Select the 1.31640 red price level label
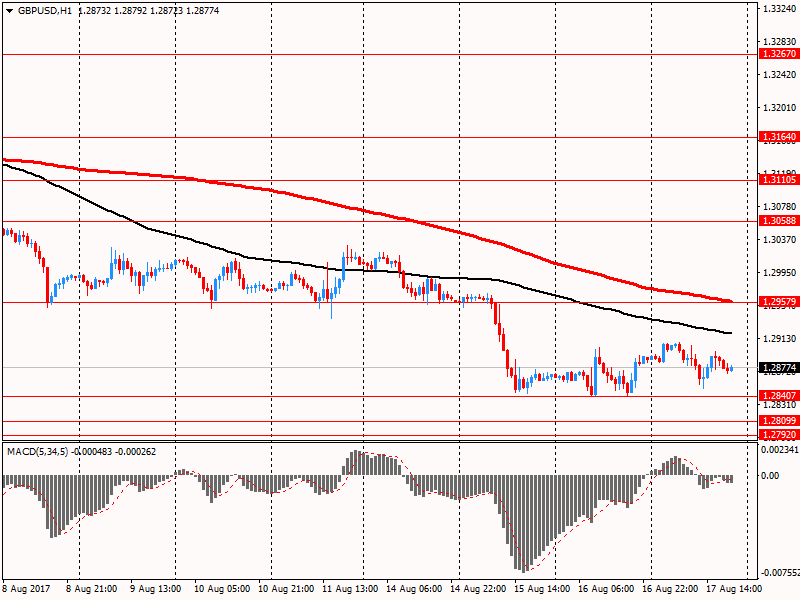 click(x=779, y=137)
